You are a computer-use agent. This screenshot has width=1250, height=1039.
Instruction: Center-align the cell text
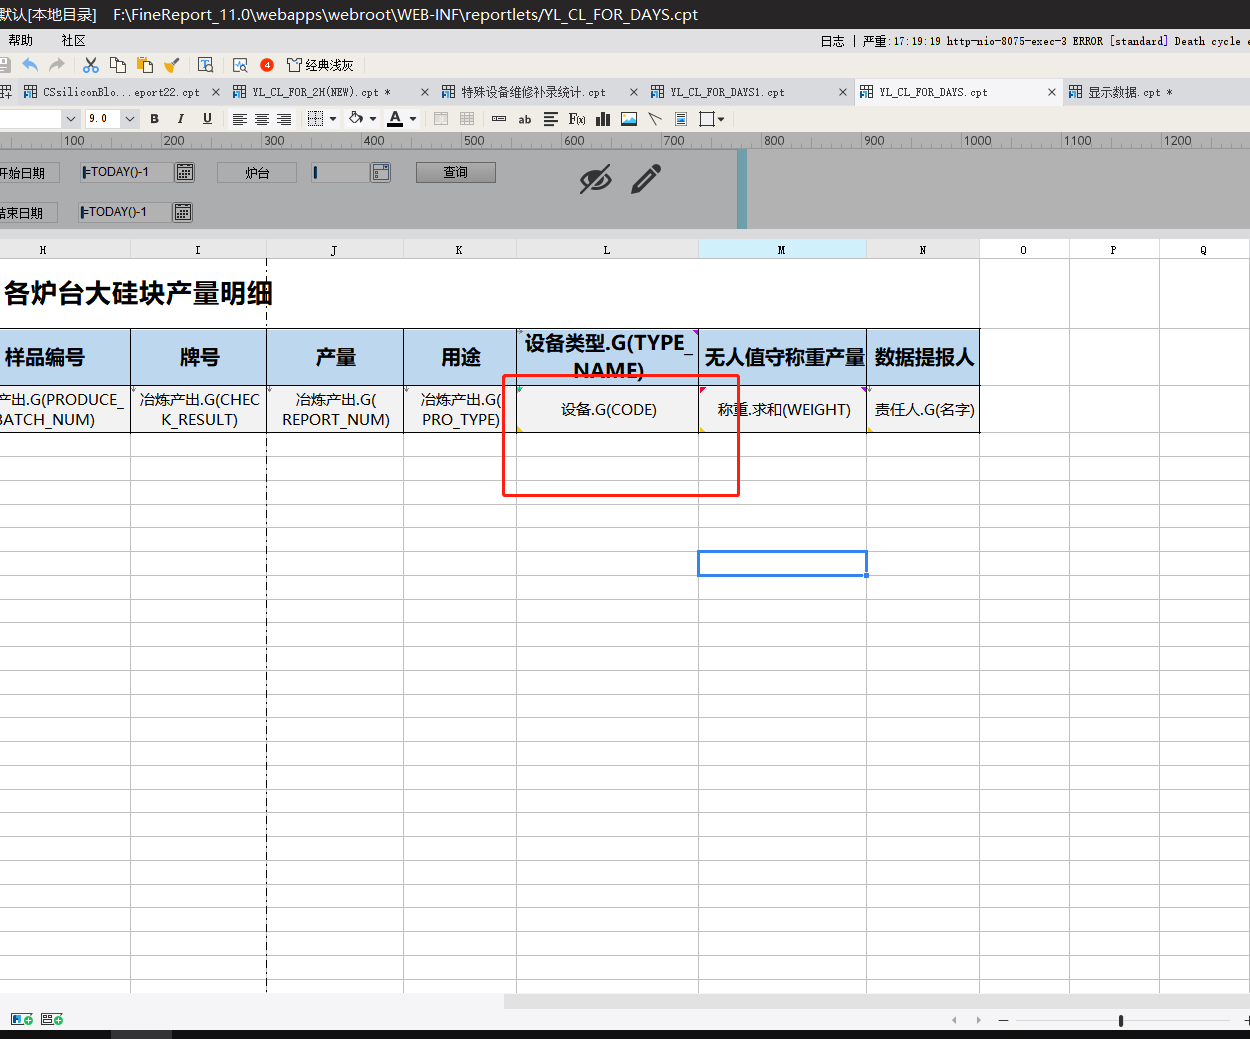tap(262, 119)
